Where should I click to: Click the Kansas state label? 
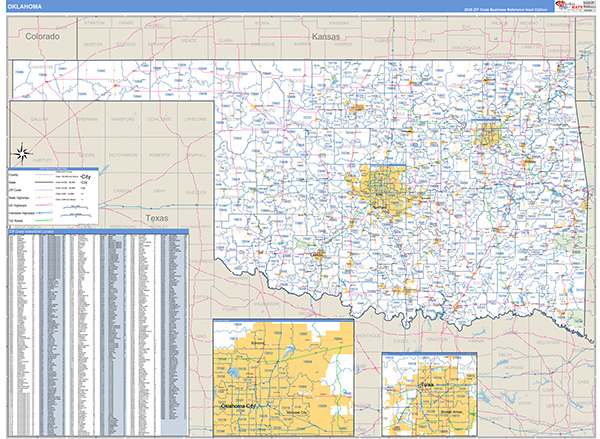326,36
